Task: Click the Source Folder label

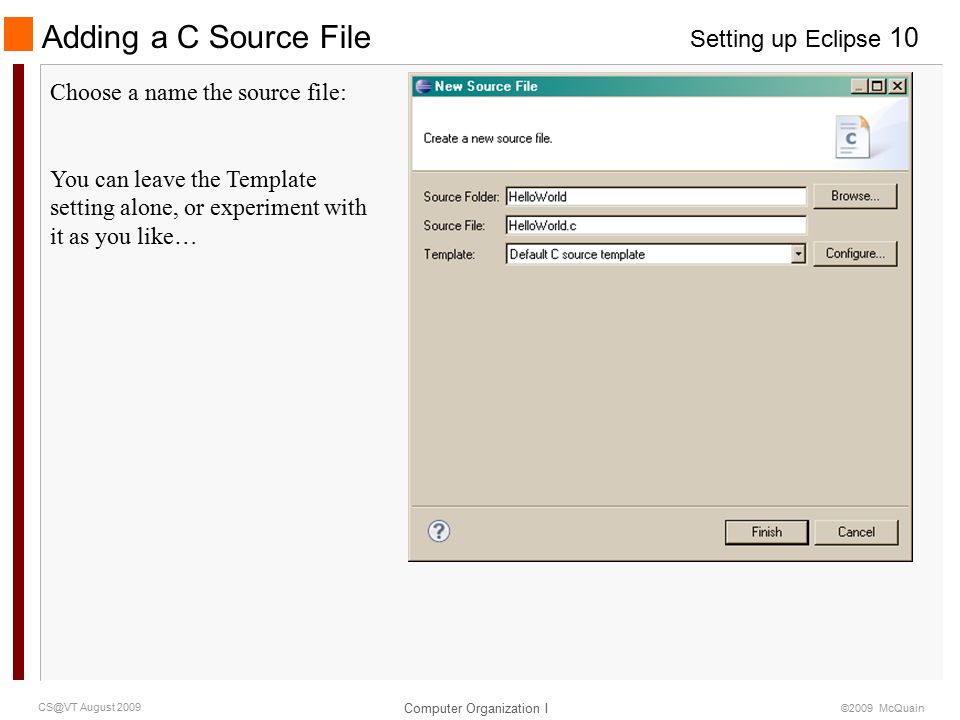Action: 461,197
